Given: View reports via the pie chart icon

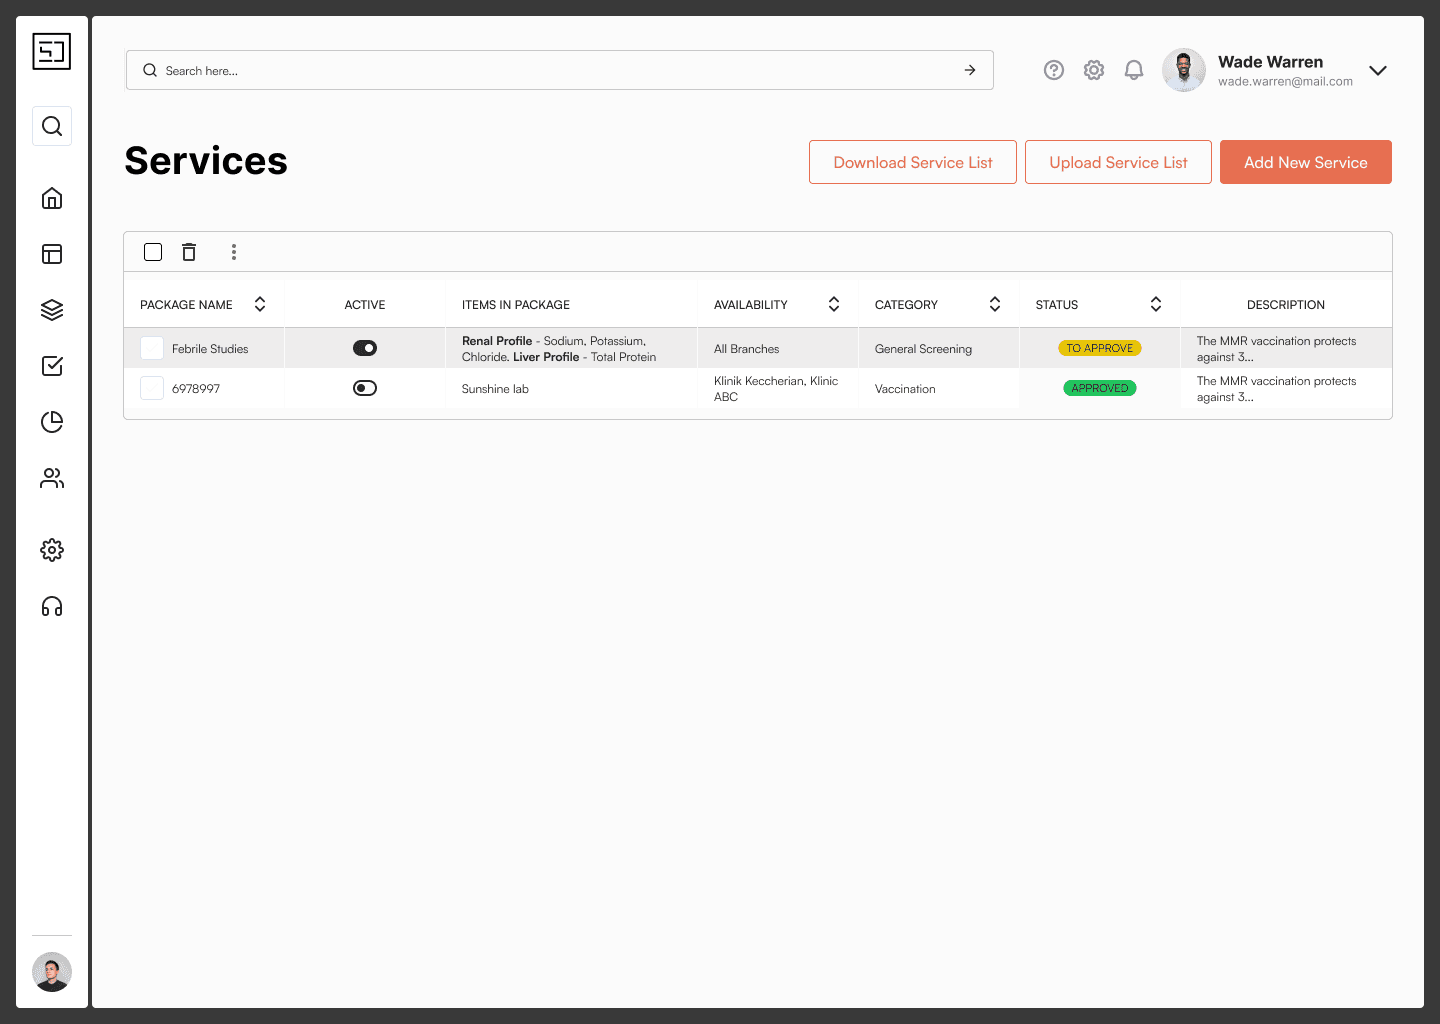Looking at the screenshot, I should click(x=51, y=422).
